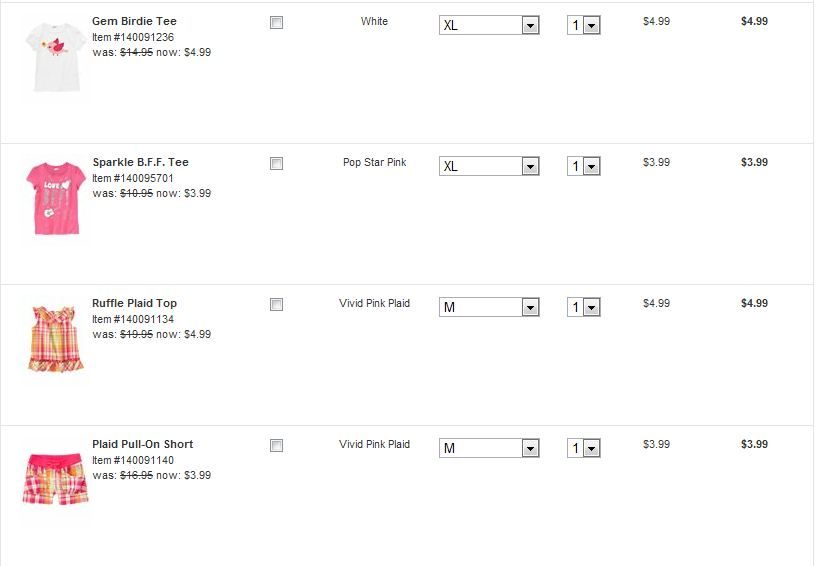
Task: Open the Ruffle Plaid Top thumbnail
Action: [55, 338]
